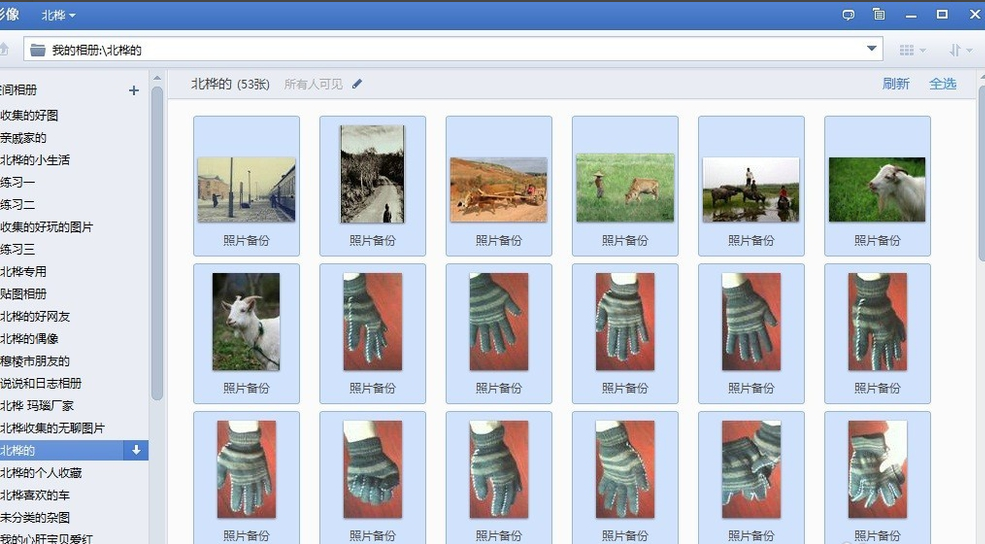Click the clipboard list icon in title bar
The width and height of the screenshot is (985, 544).
point(878,15)
